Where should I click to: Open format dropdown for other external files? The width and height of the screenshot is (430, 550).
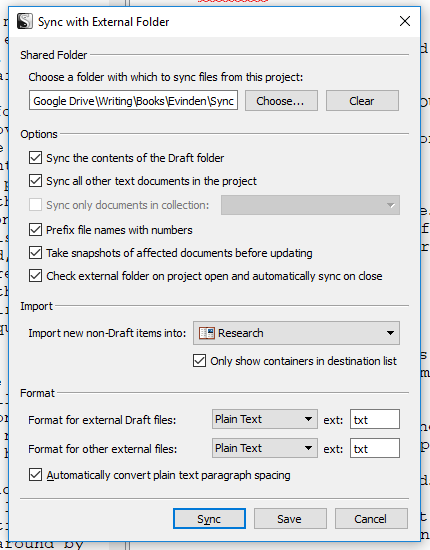(265, 448)
